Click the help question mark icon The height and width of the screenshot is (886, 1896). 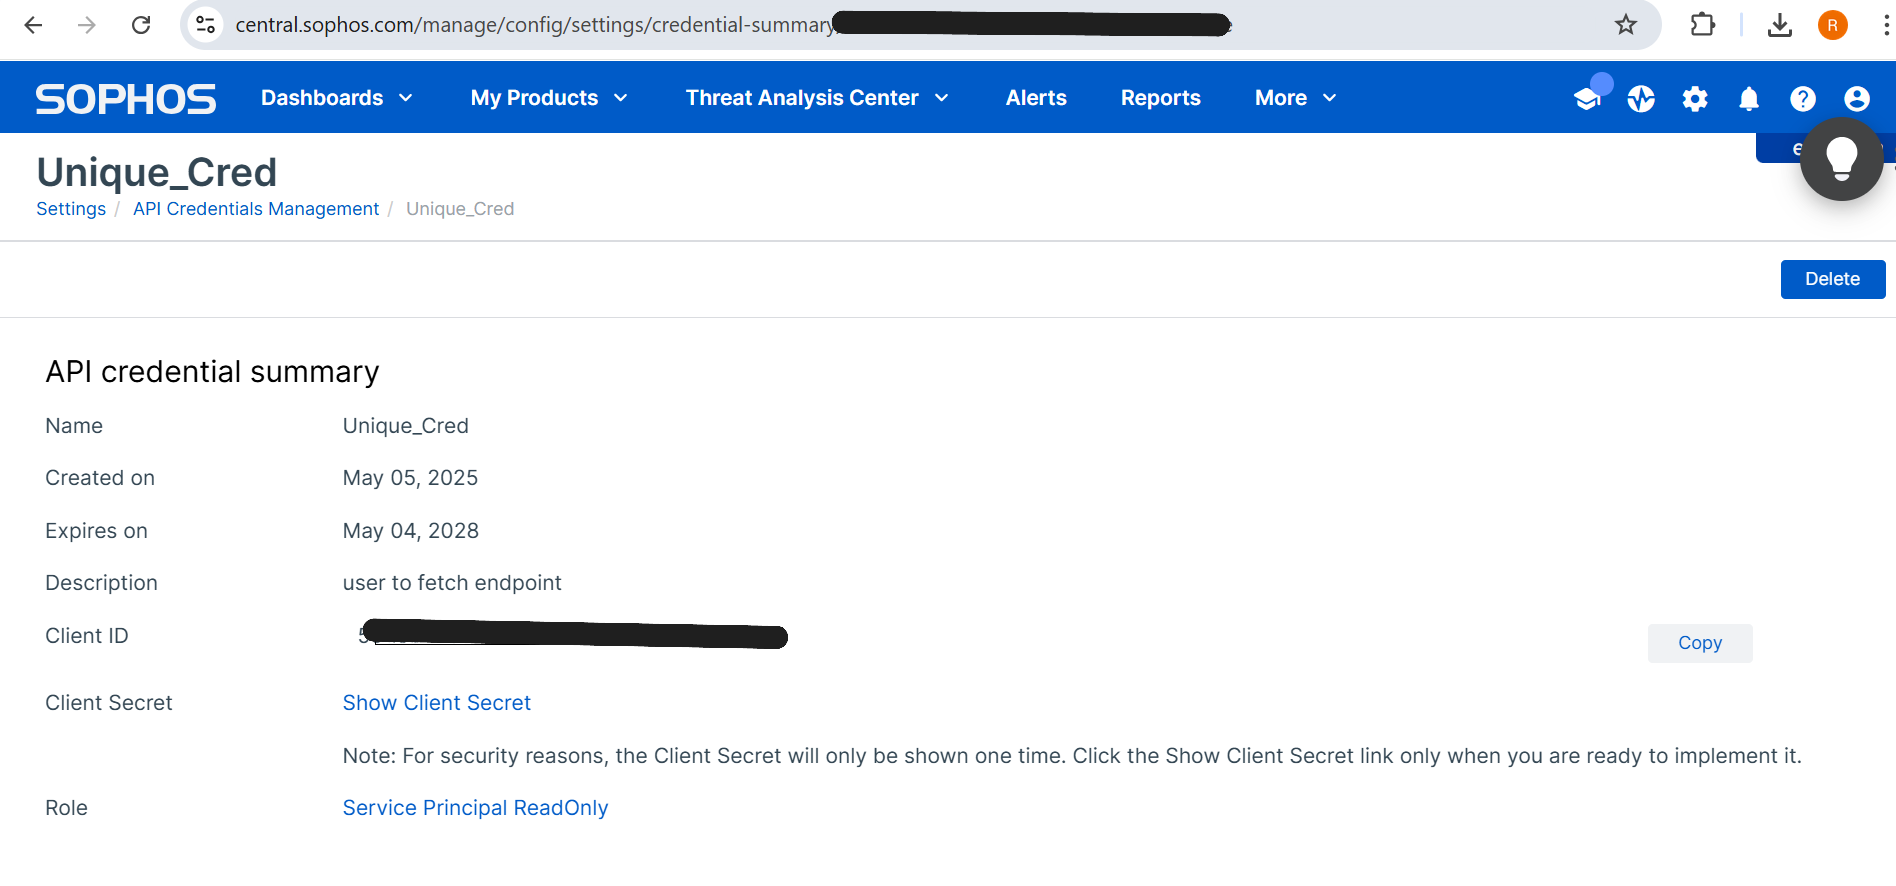[1803, 98]
